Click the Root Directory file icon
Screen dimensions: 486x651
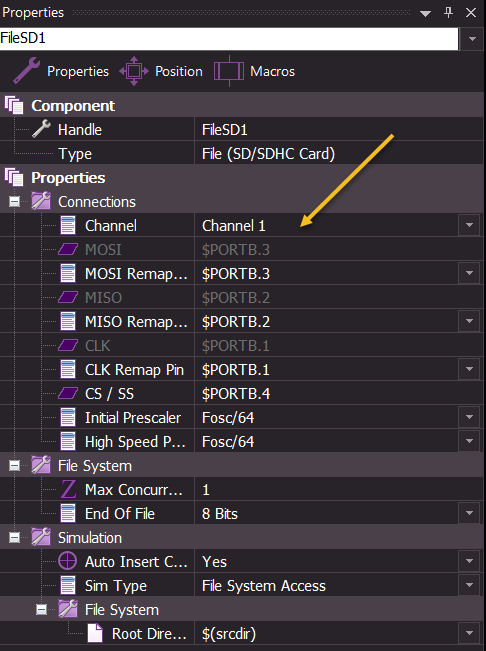(95, 633)
